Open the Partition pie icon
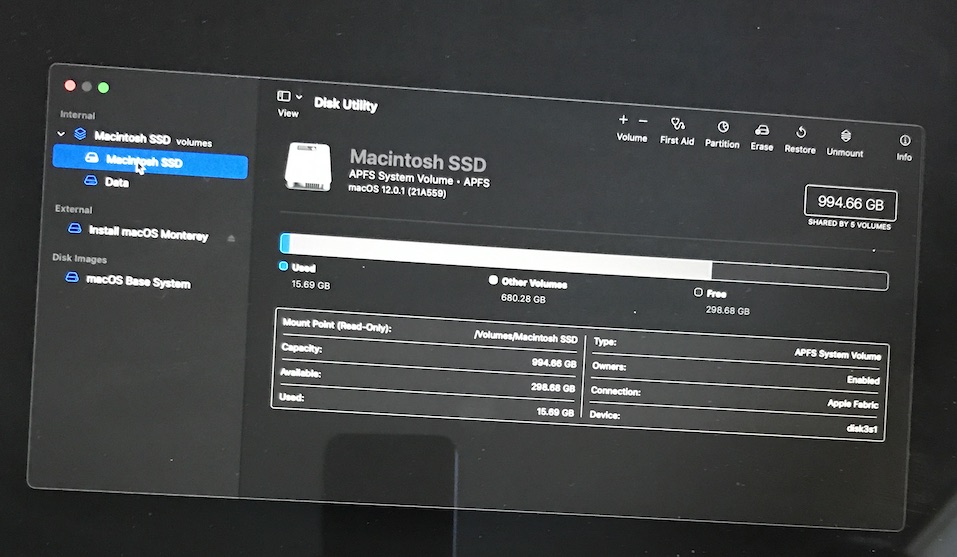Image resolution: width=957 pixels, height=557 pixels. (723, 127)
